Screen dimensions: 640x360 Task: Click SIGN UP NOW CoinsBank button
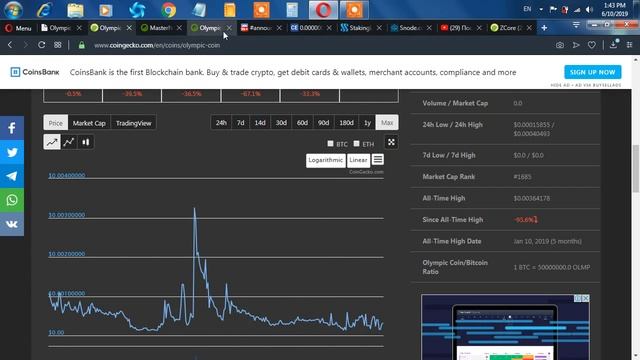[x=593, y=72]
